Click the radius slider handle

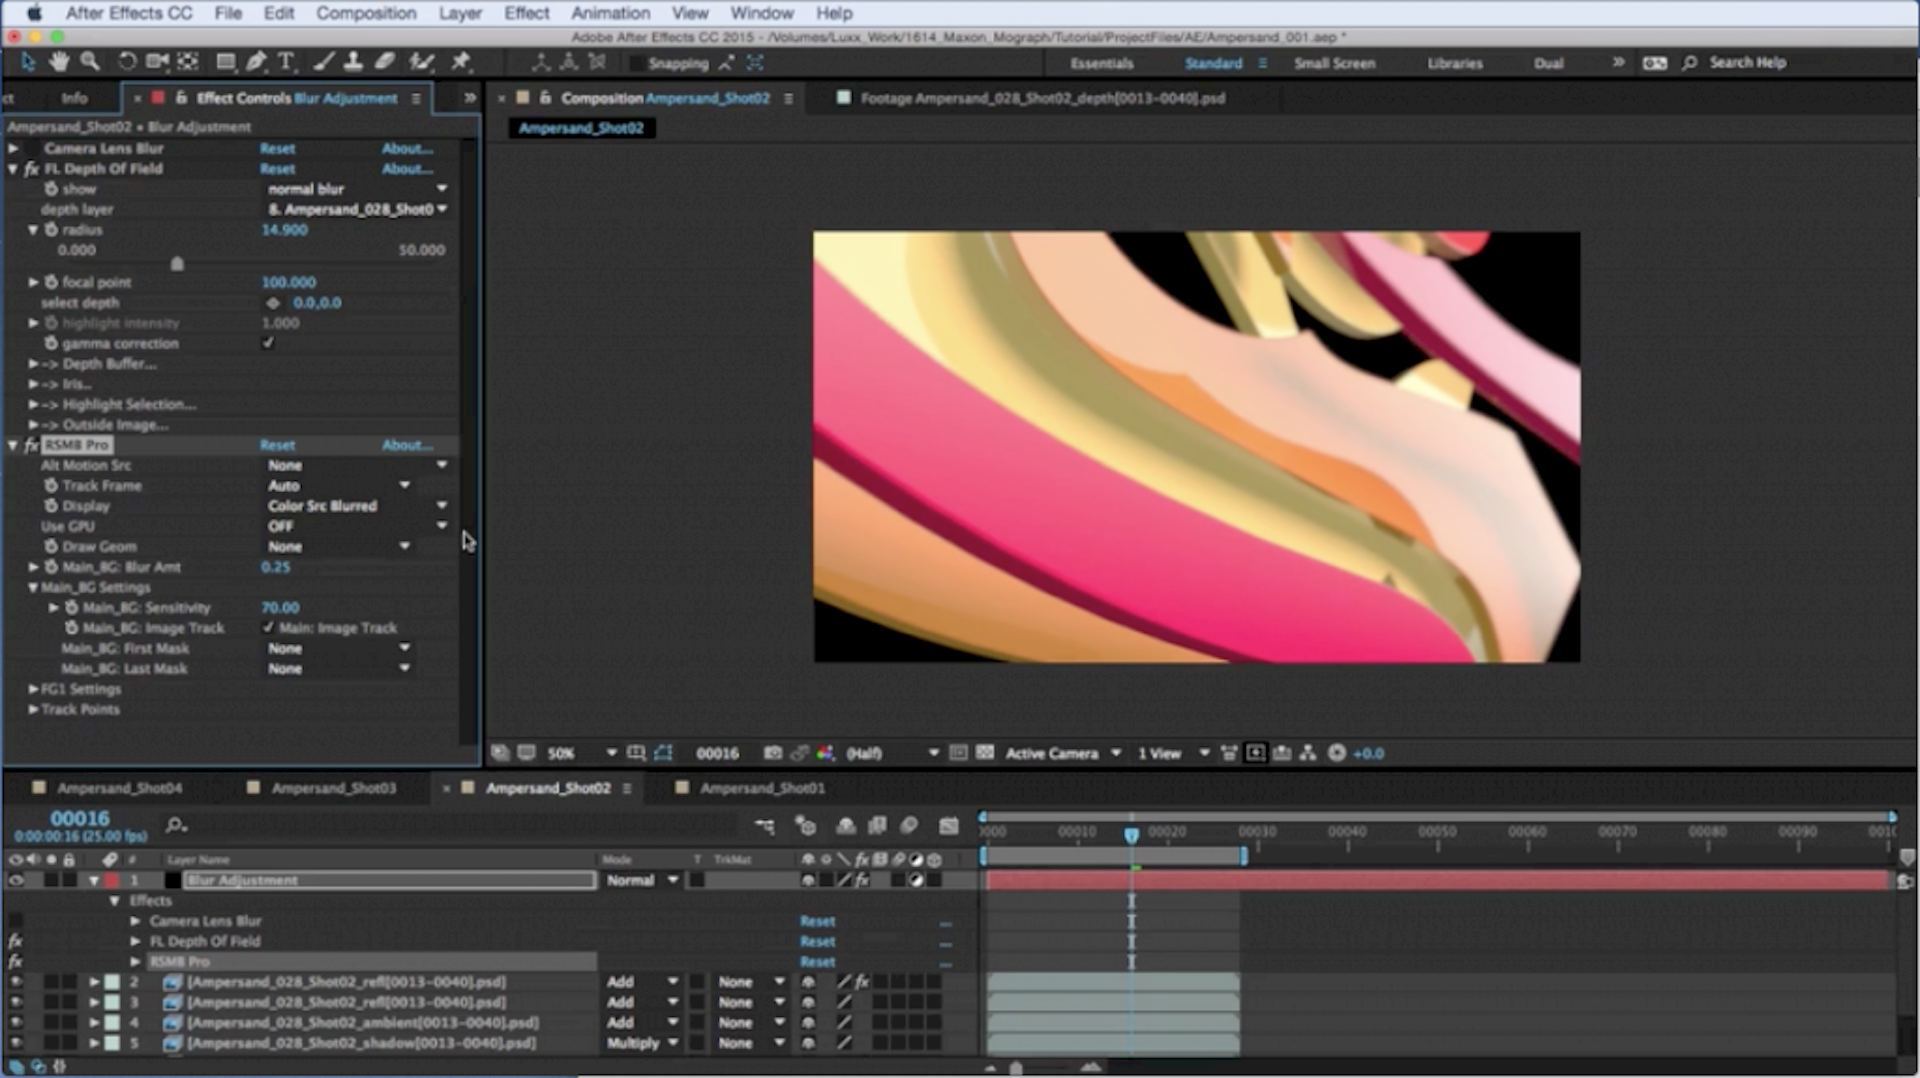[x=177, y=264]
